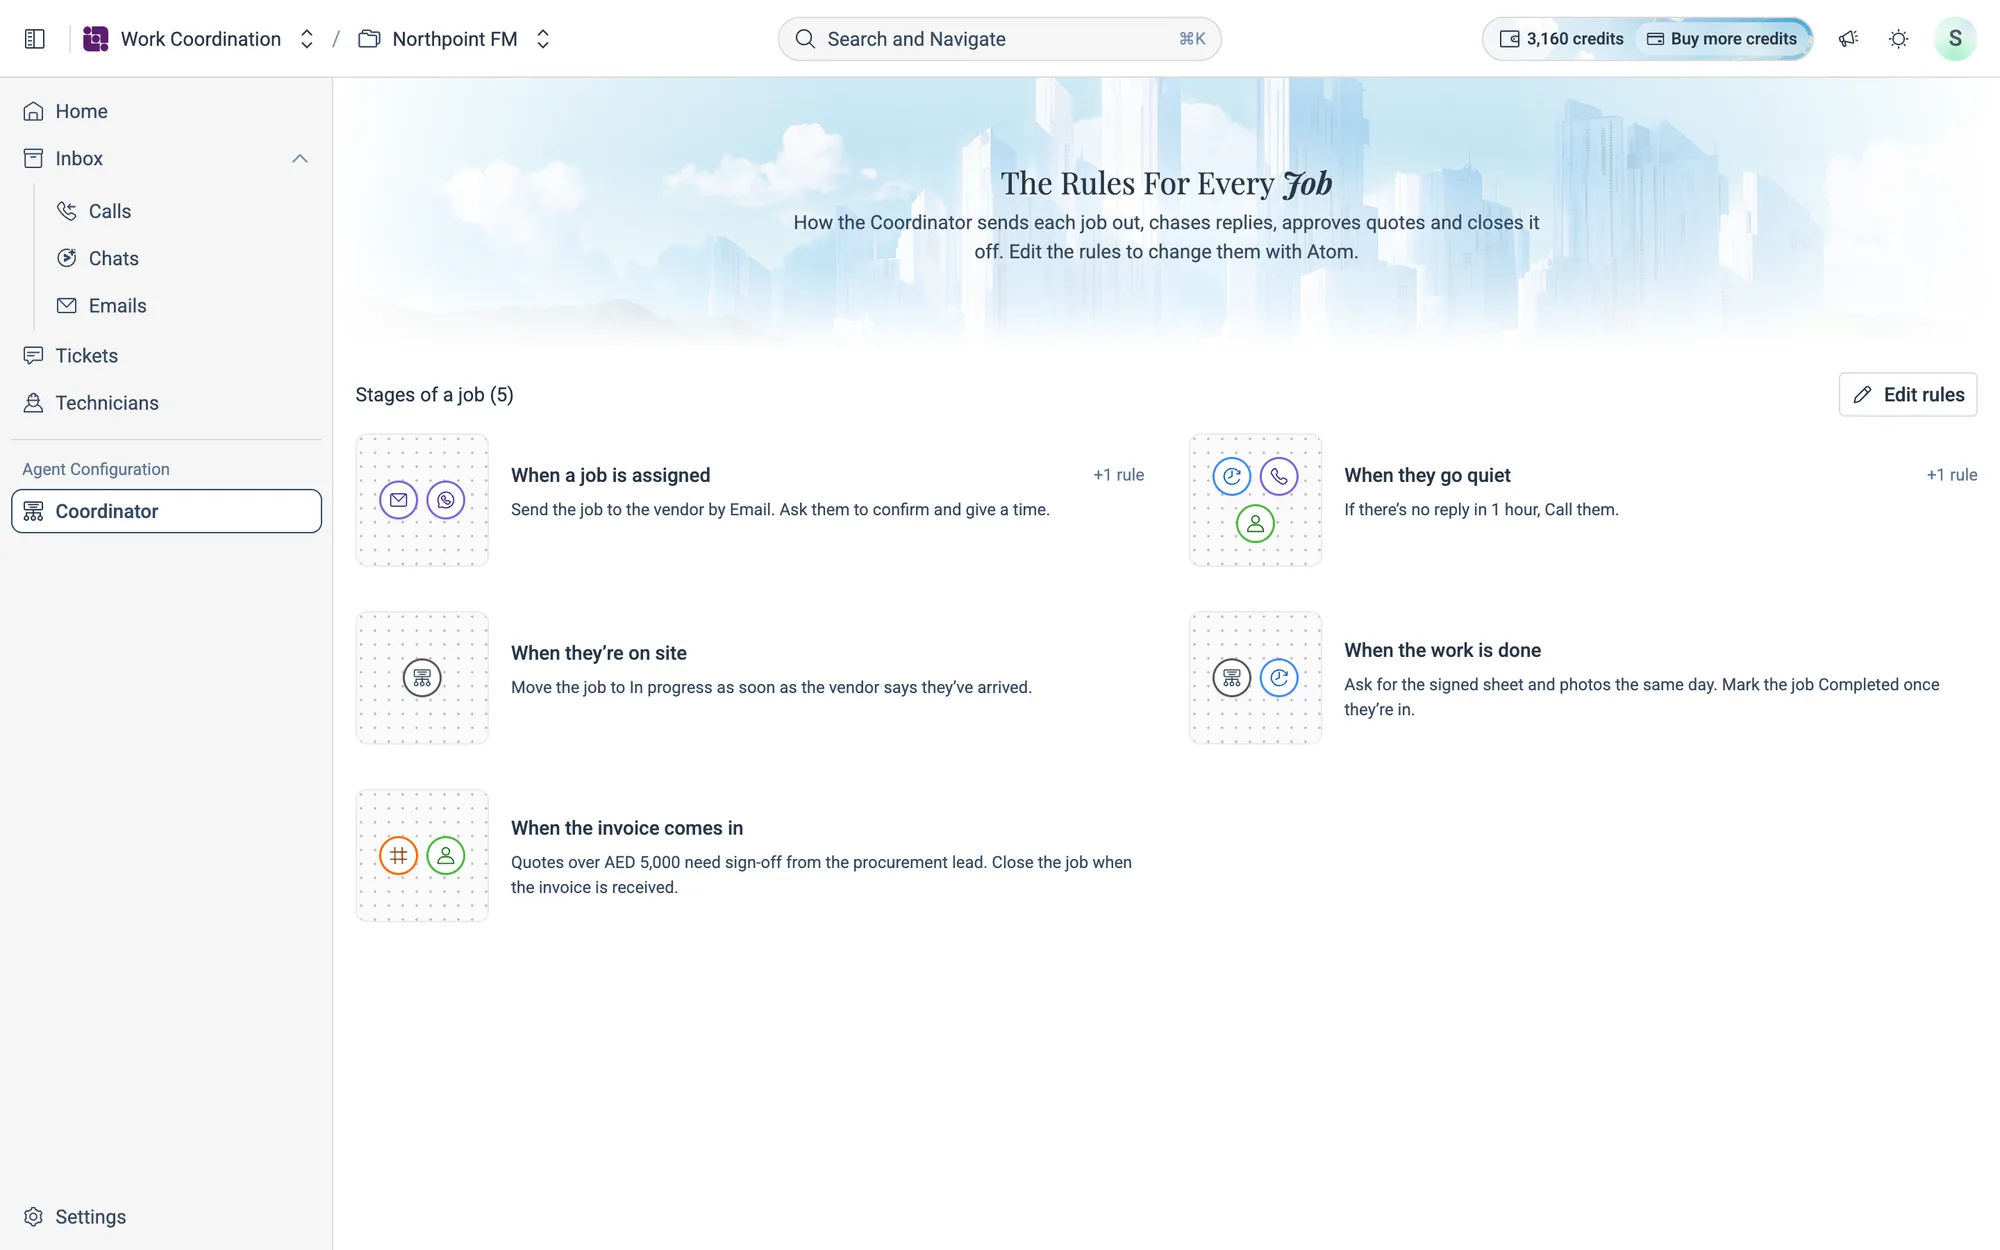
Task: Toggle the sidebar panel icon
Action: pyautogui.click(x=35, y=39)
